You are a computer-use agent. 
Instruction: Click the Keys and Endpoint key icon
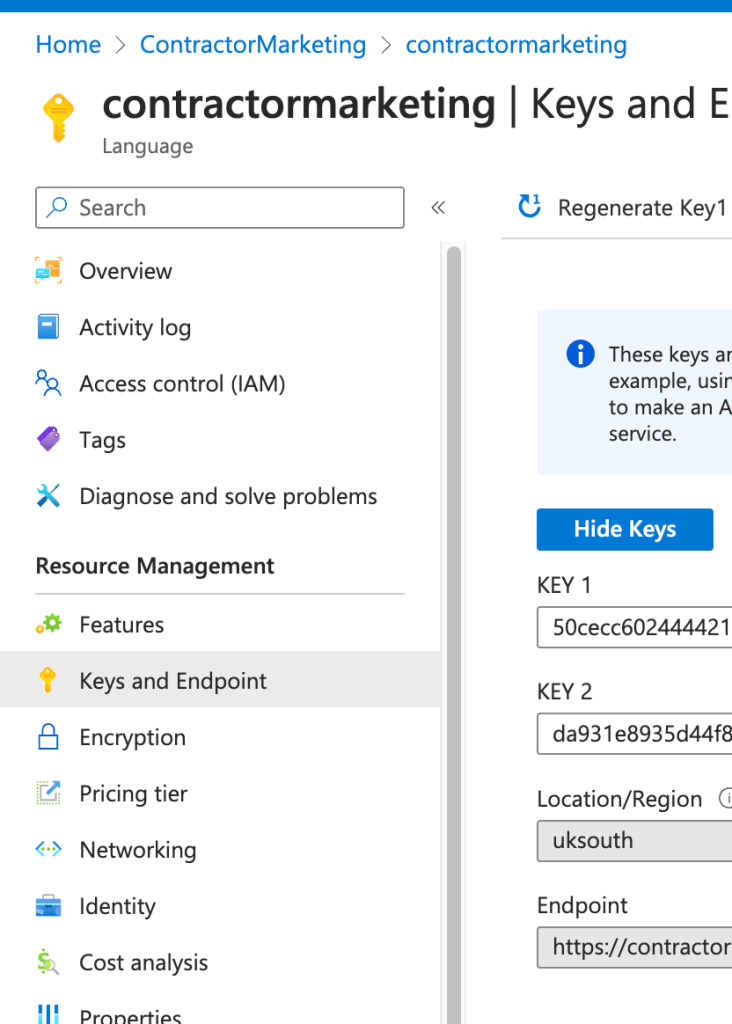[48, 680]
